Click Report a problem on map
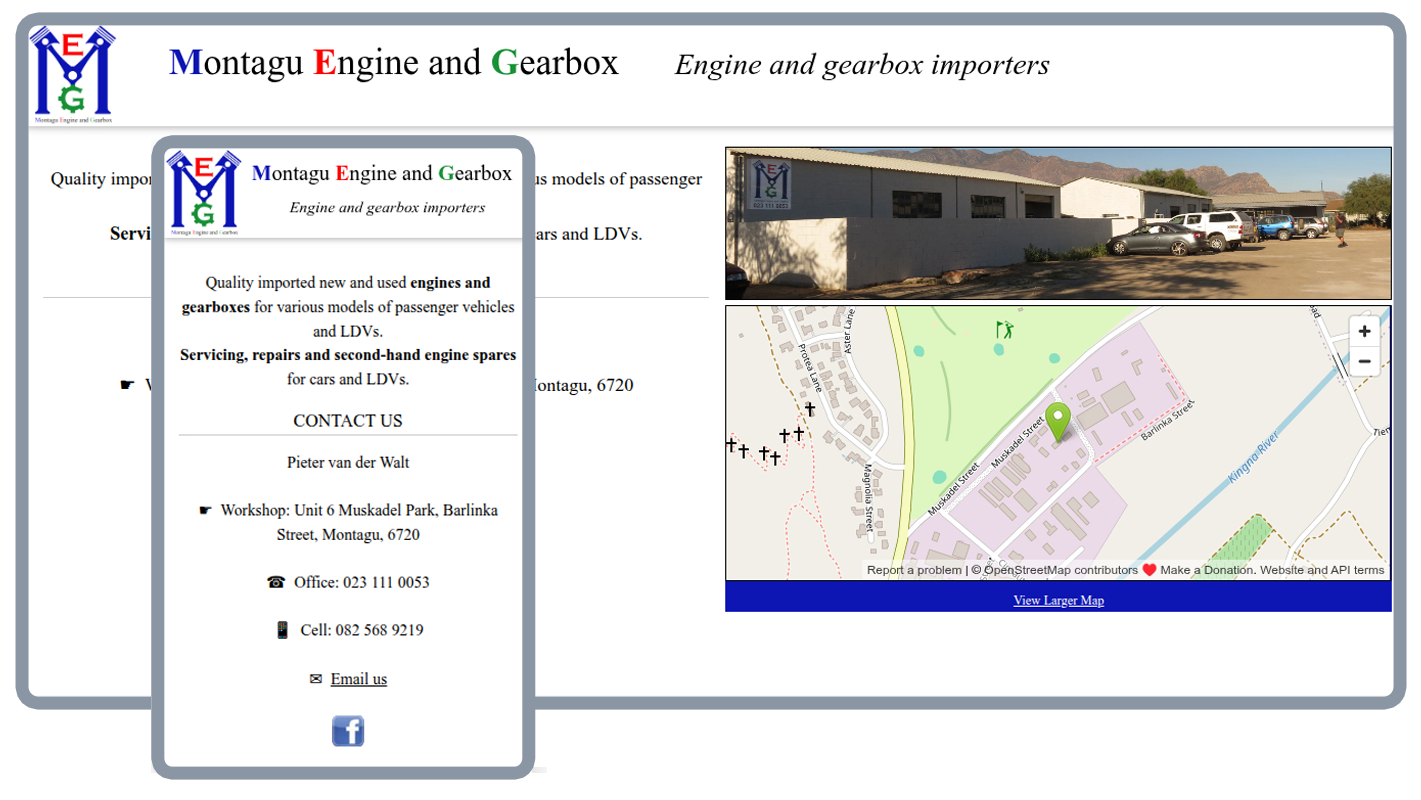 [914, 570]
